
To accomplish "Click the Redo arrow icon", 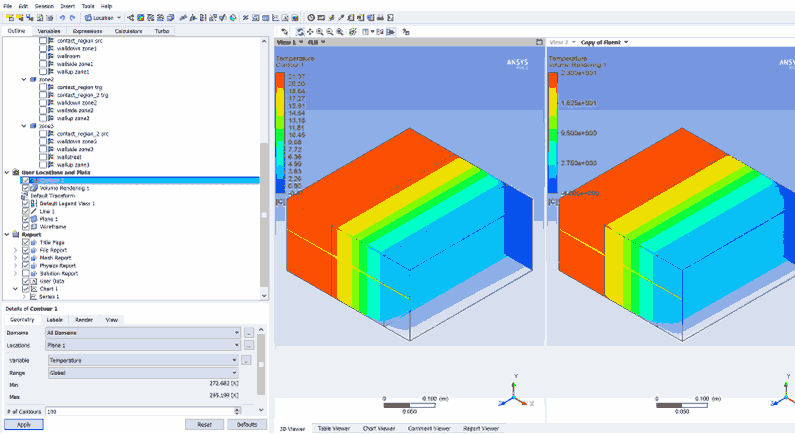I will 74,18.
